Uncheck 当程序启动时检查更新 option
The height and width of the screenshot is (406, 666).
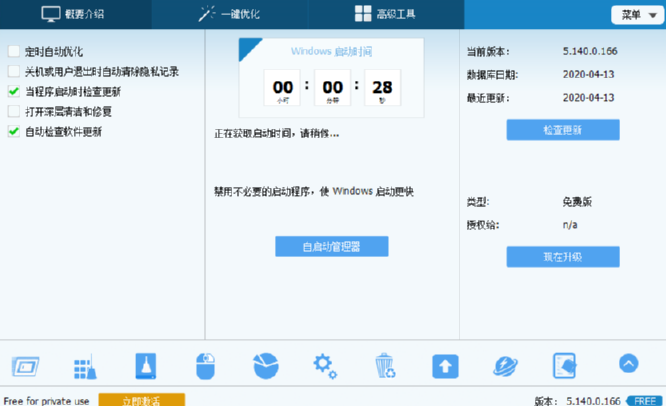(14, 91)
